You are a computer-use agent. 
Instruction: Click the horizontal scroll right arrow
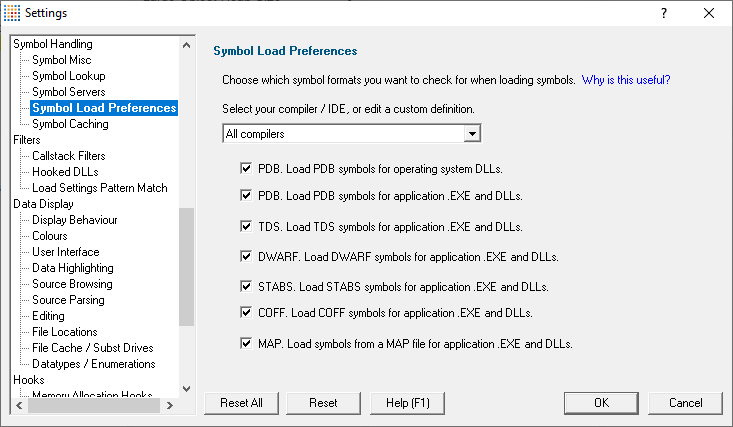point(170,405)
